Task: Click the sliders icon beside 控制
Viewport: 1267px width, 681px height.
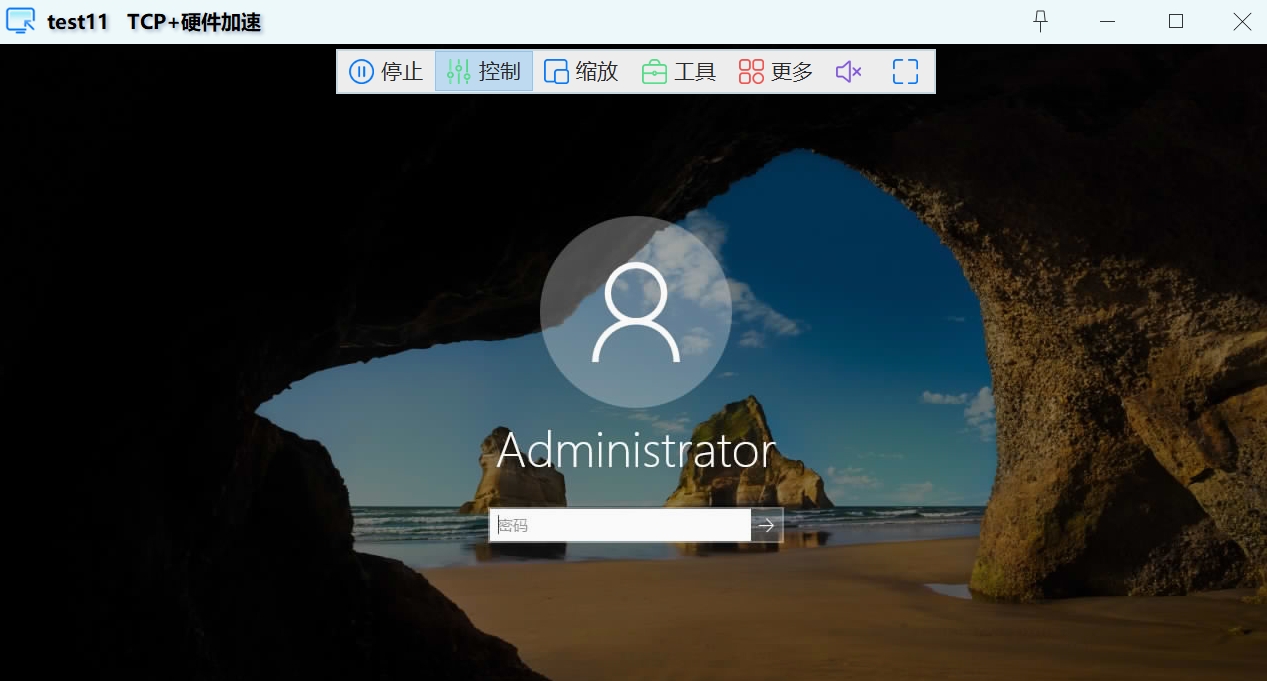Action: click(x=458, y=72)
